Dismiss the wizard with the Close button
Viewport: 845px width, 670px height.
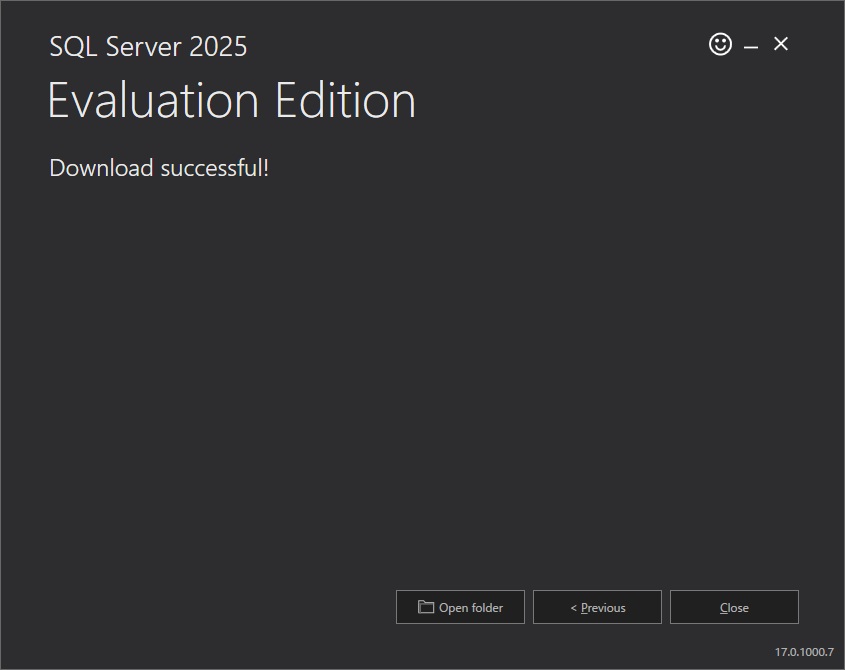(734, 607)
